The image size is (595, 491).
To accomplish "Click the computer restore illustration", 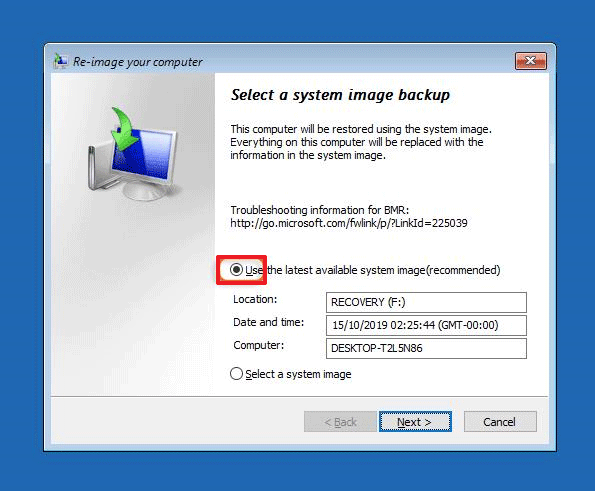I will 132,154.
